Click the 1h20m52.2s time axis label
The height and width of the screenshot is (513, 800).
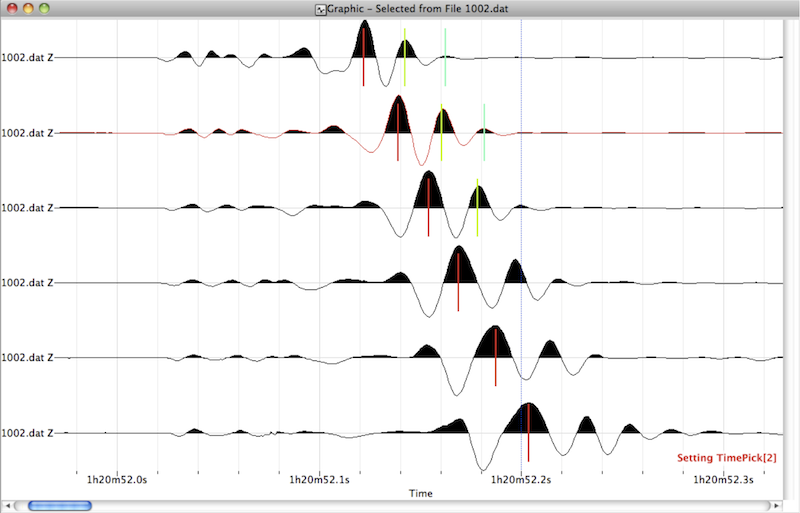coord(522,480)
